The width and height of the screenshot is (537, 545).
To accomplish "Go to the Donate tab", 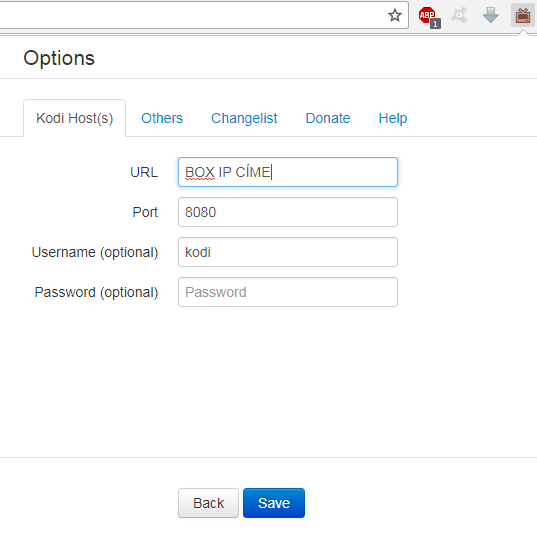I will click(328, 118).
